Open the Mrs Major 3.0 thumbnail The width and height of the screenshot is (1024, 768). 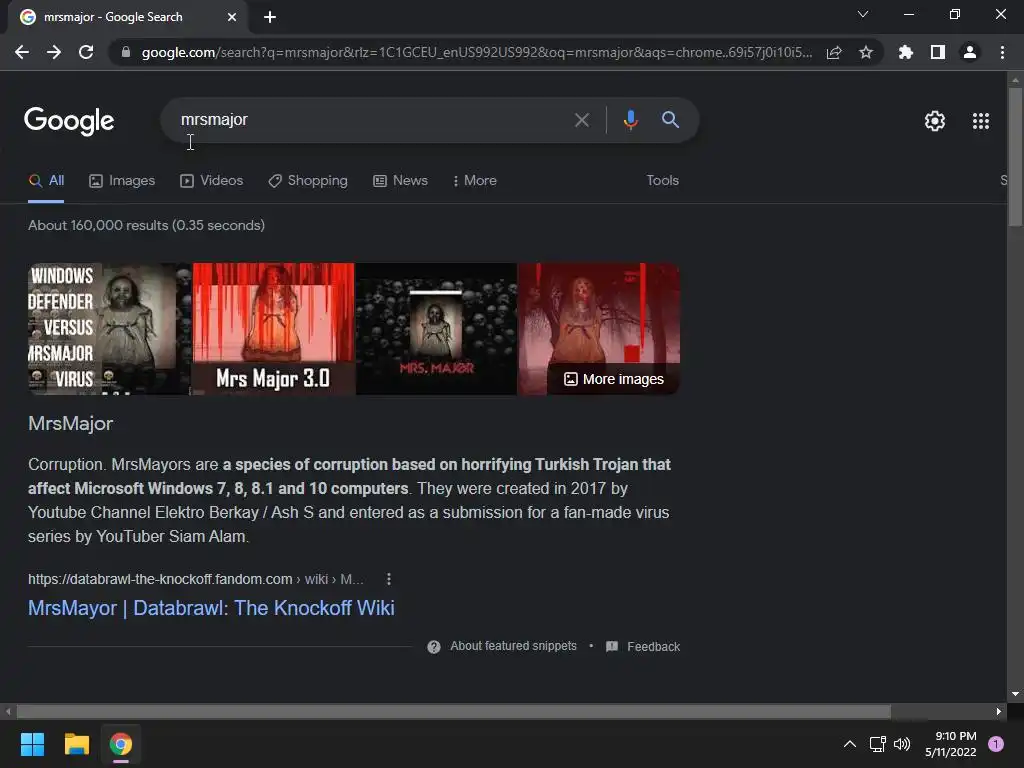point(274,329)
